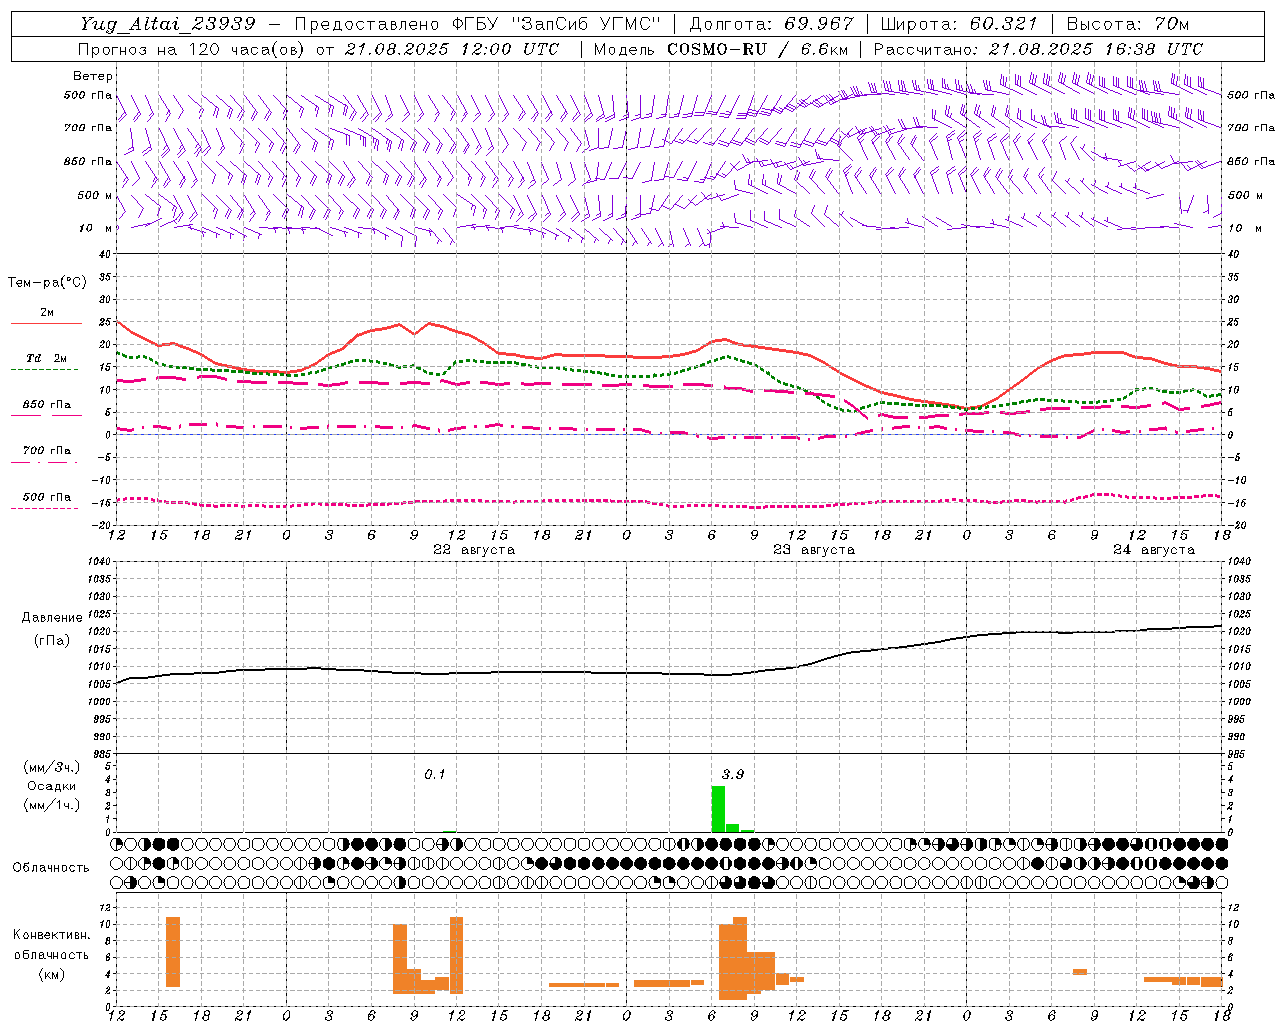Screen dimensions: 1280x1024
Task: Click the (км) unit under convective cloudiness
Action: [52, 974]
